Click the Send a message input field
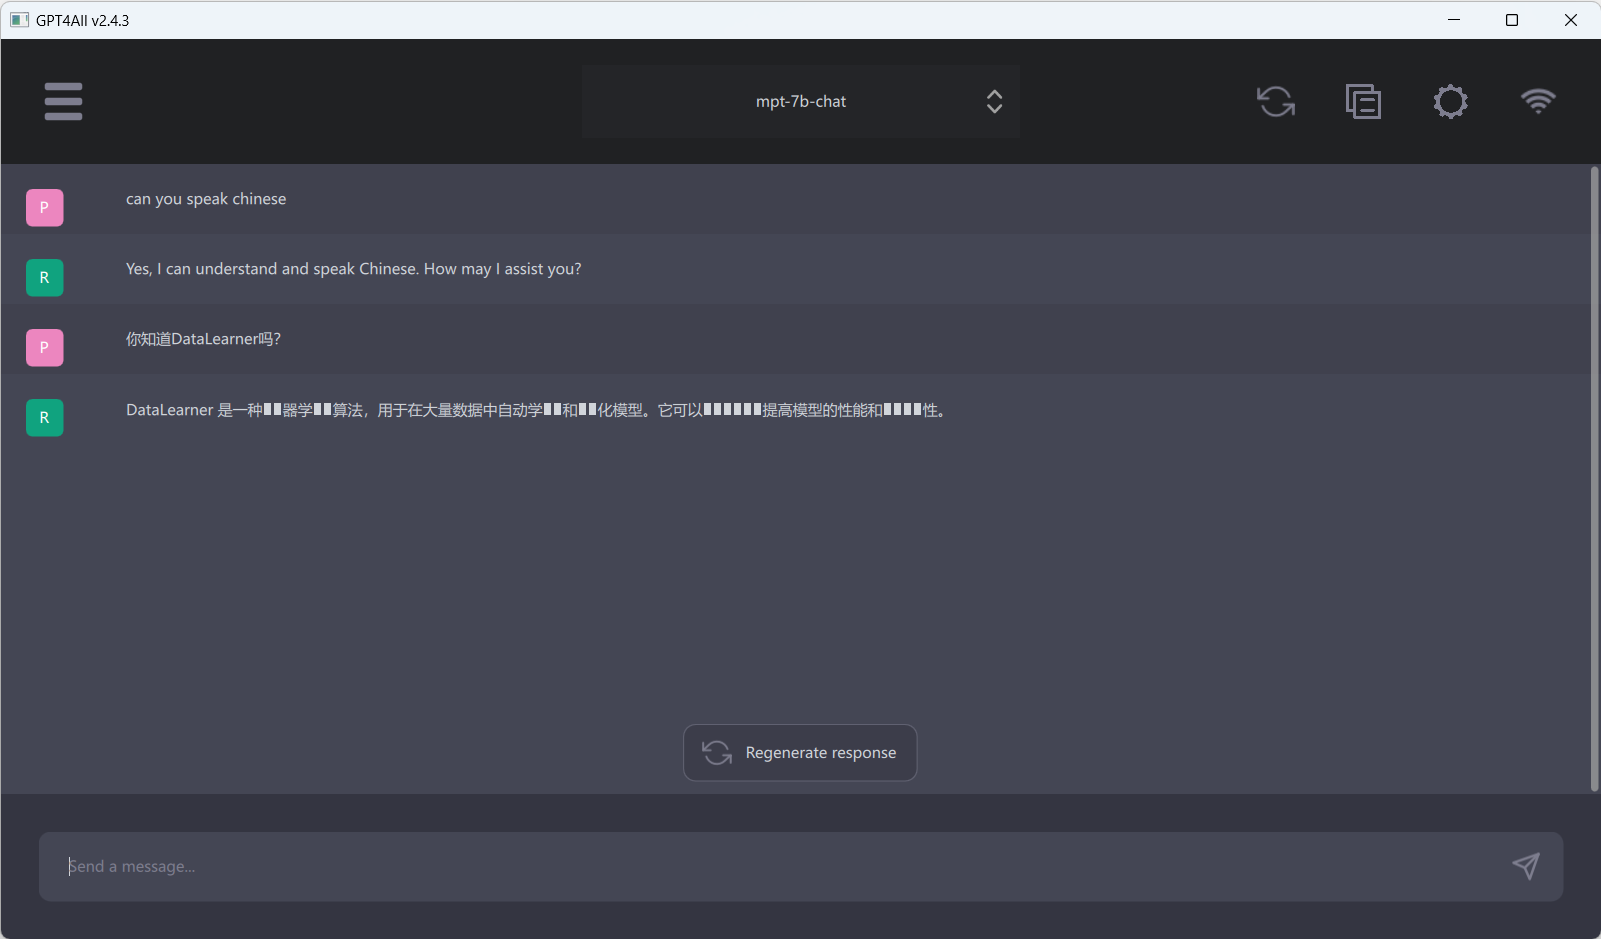 coord(800,866)
